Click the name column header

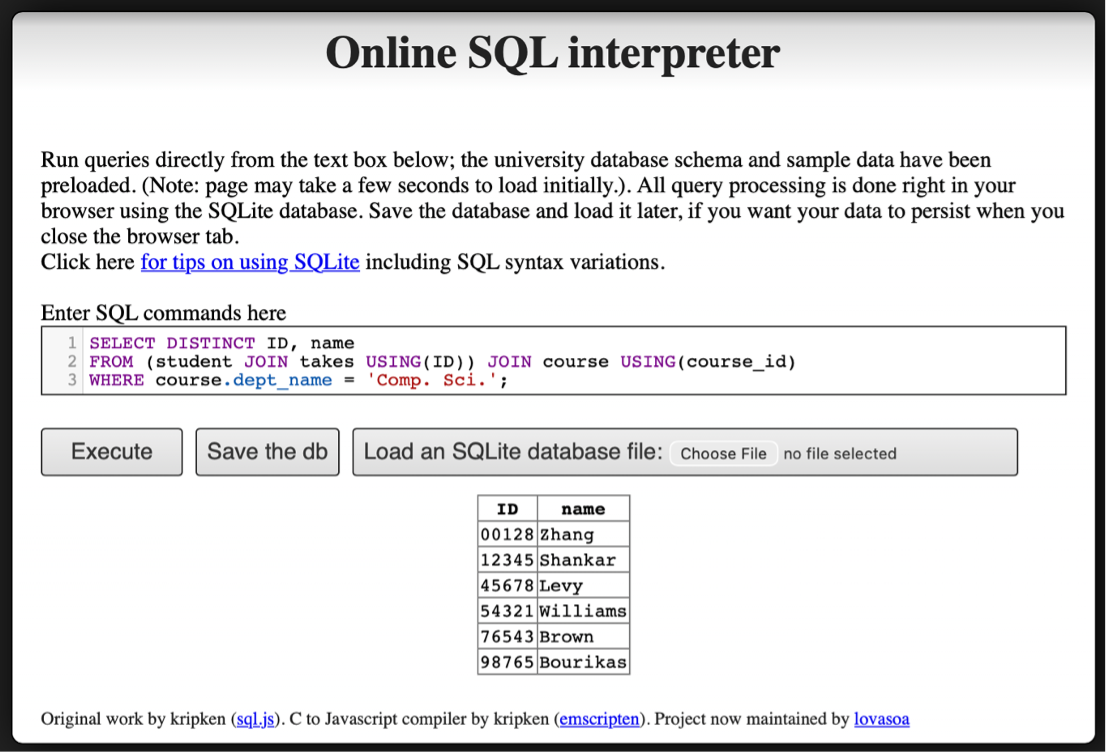(x=583, y=509)
